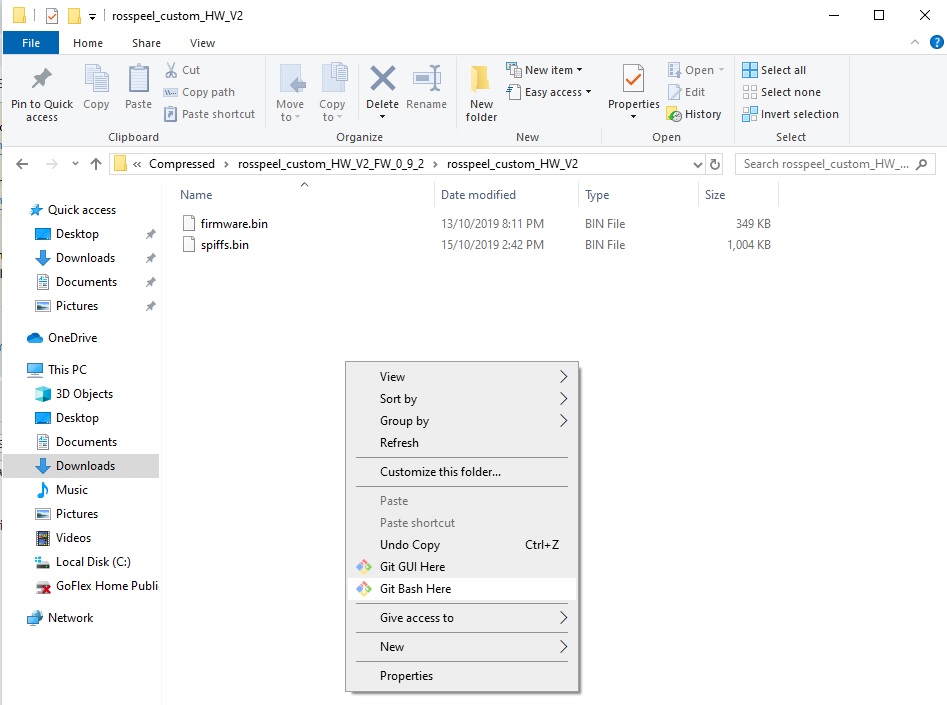Refresh the folder using the address bar button

pos(714,164)
